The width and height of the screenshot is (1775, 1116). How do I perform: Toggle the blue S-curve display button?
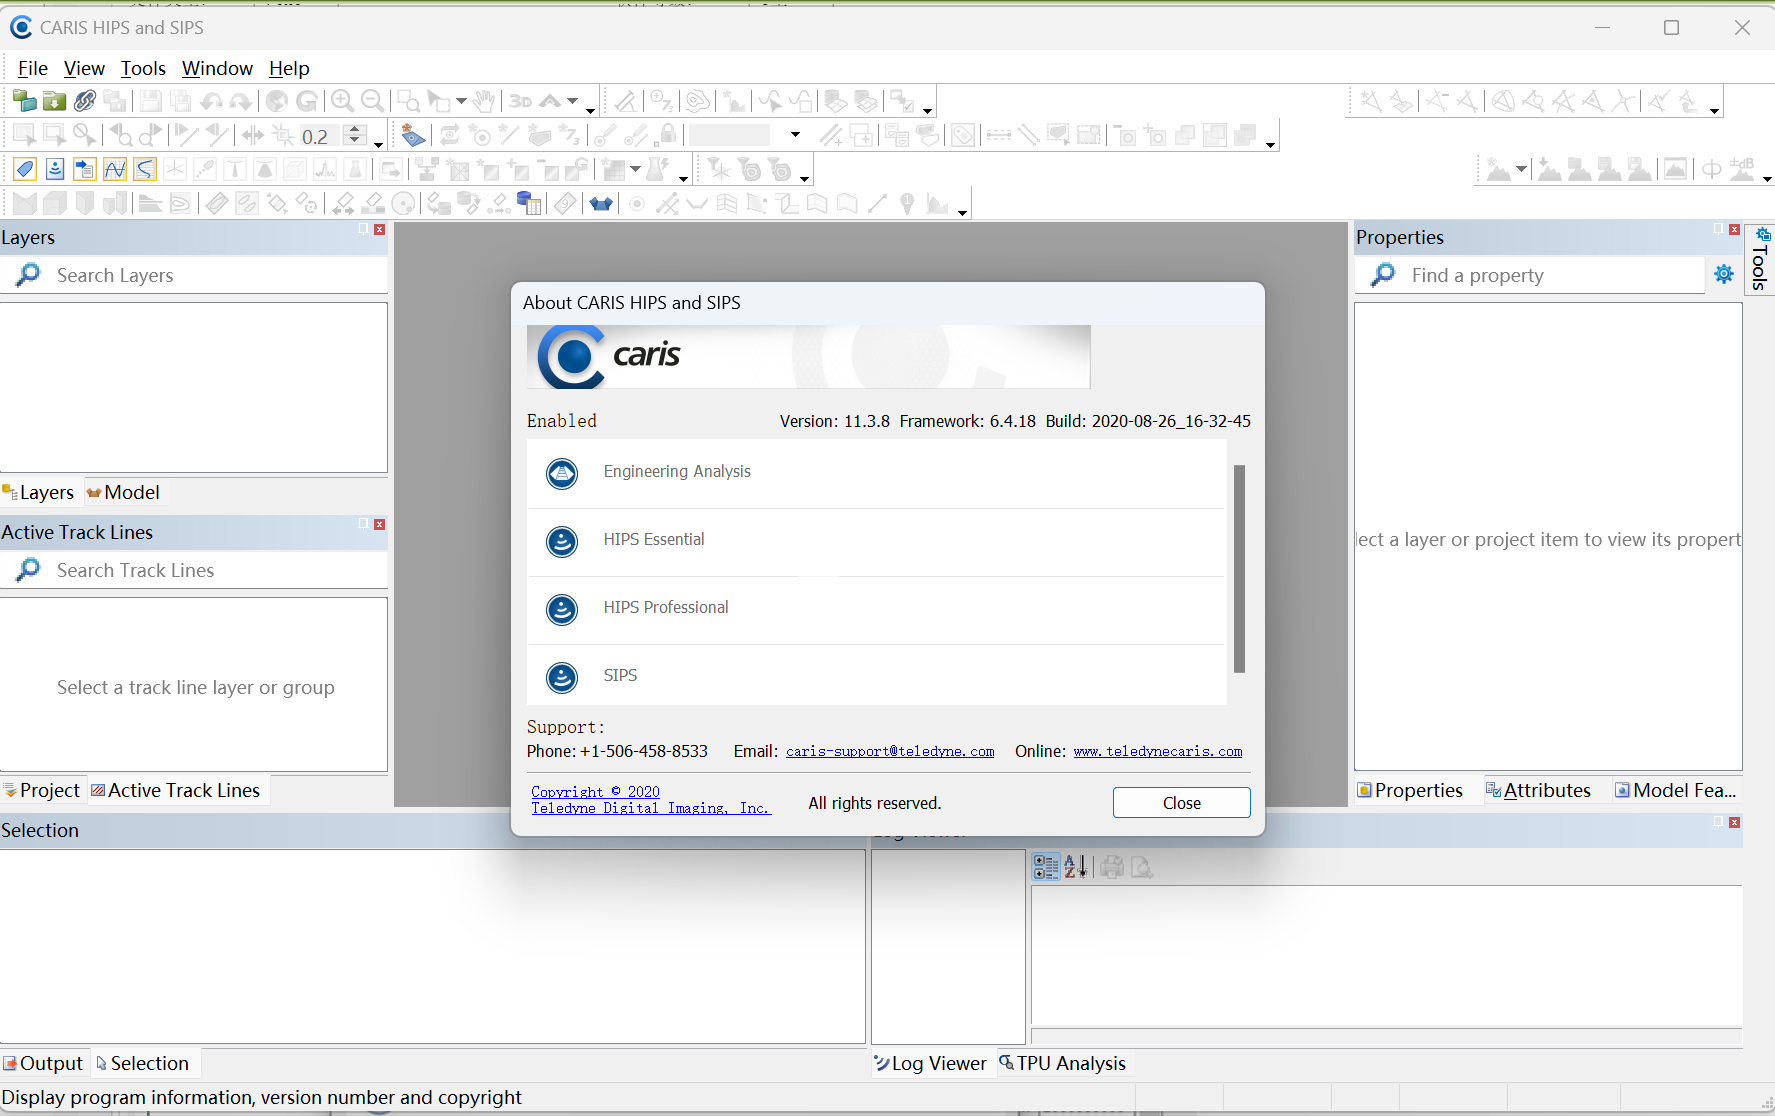[145, 170]
